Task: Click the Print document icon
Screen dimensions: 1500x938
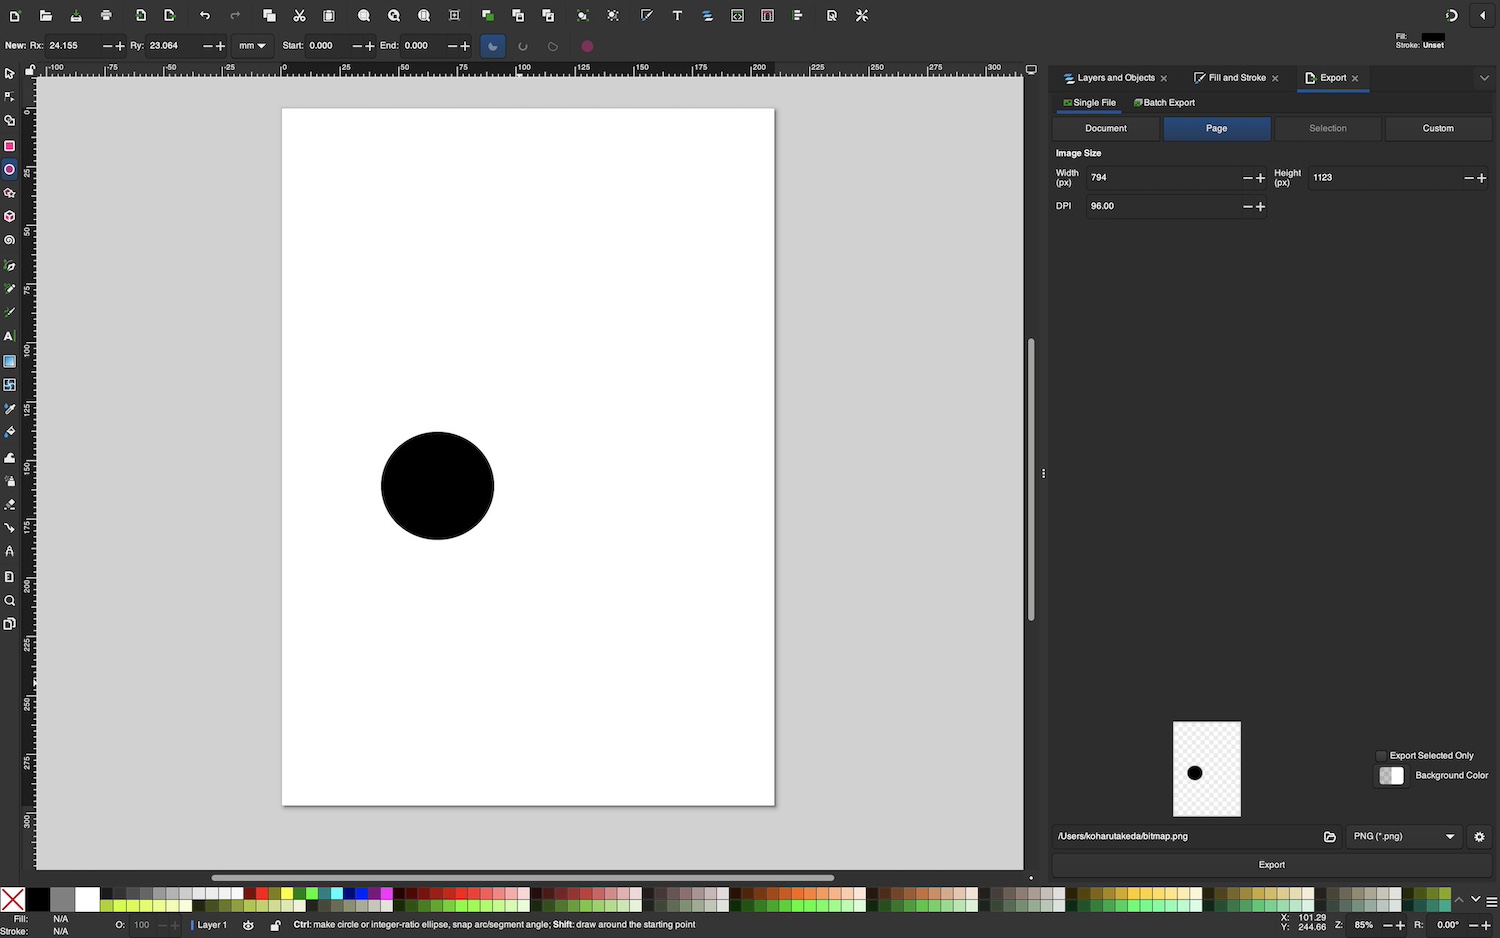Action: tap(106, 16)
